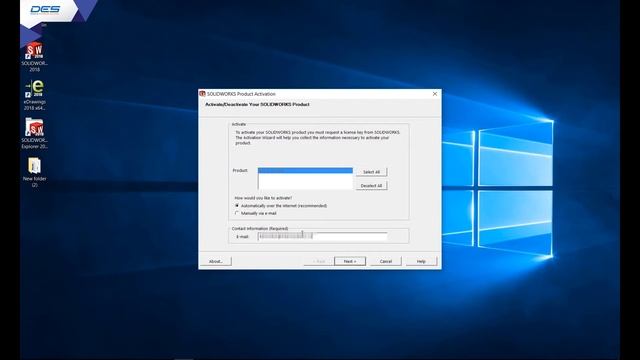The width and height of the screenshot is (640, 360).
Task: Click the disabled < Back button
Action: click(319, 261)
